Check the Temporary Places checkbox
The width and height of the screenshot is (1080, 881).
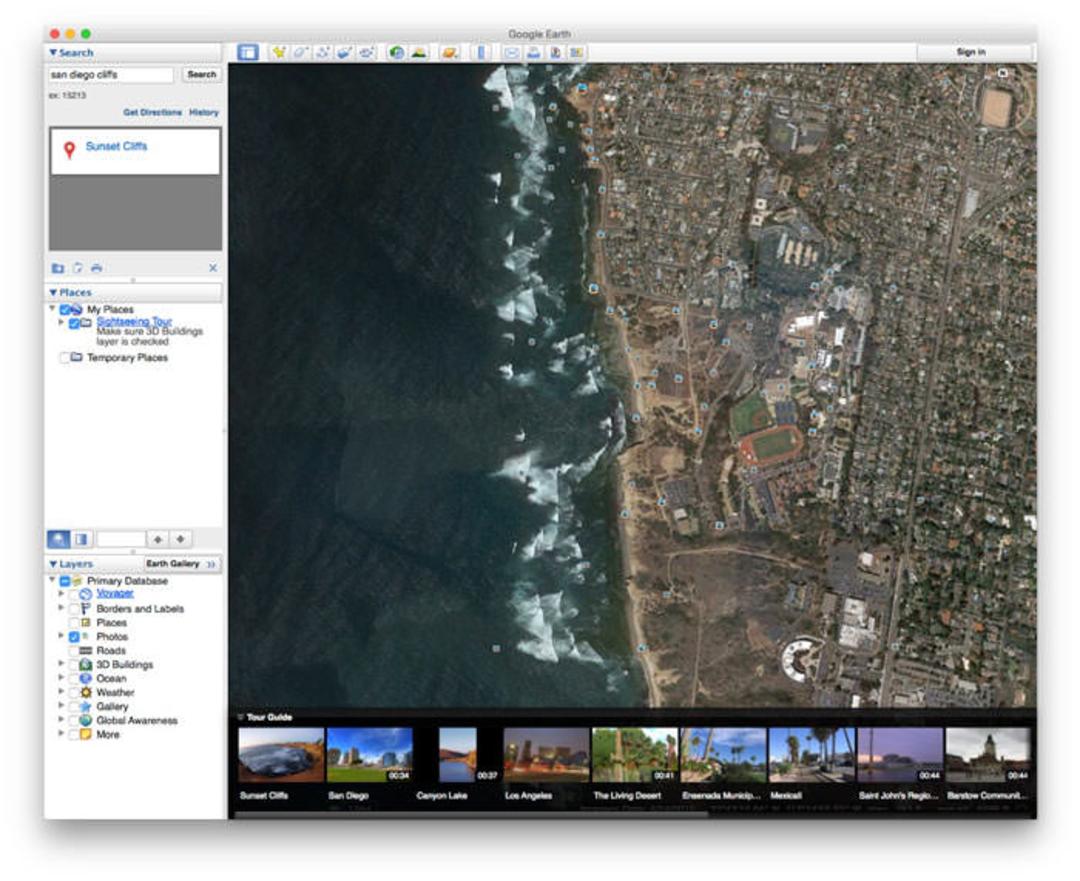pos(64,357)
